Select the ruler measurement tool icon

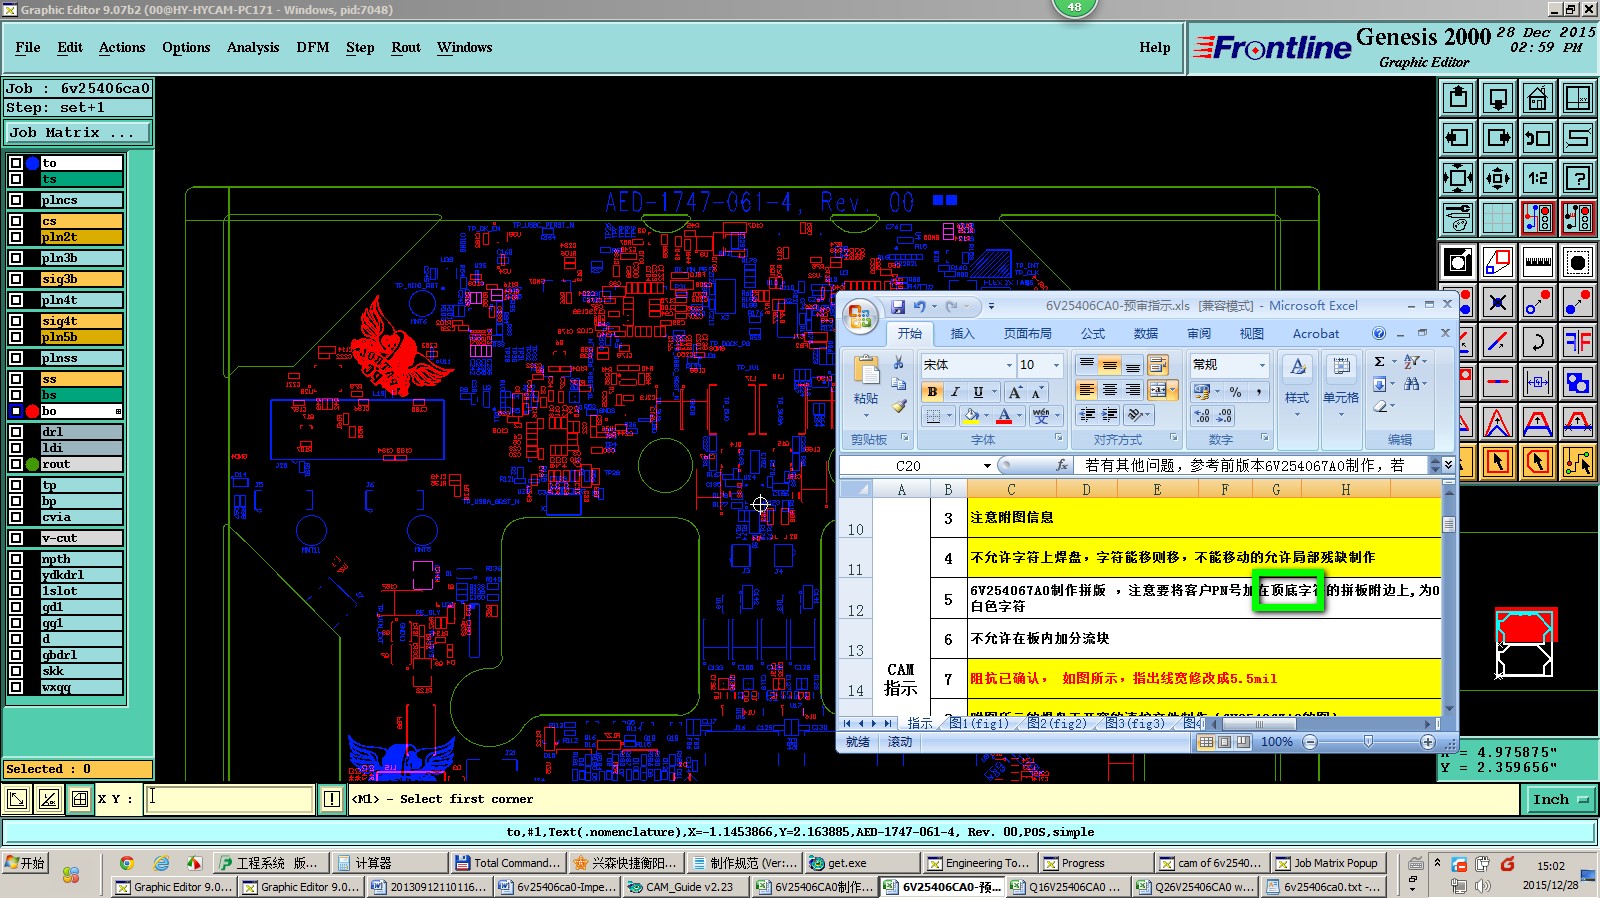click(x=1537, y=262)
